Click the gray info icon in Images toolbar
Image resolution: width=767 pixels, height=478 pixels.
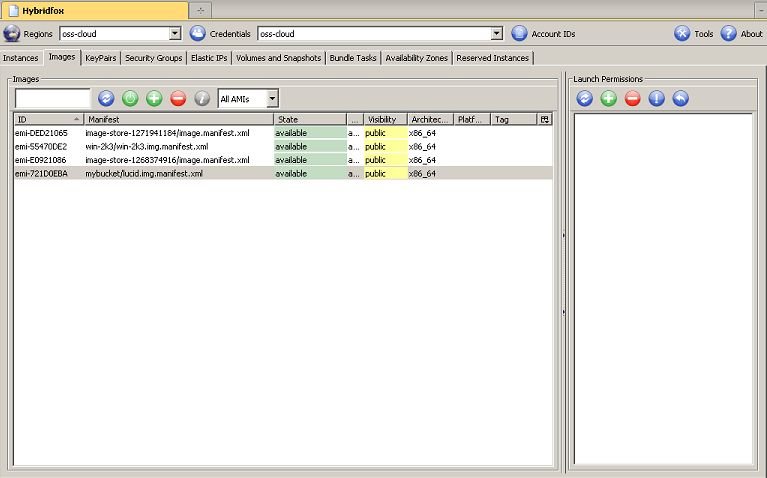pyautogui.click(x=202, y=98)
